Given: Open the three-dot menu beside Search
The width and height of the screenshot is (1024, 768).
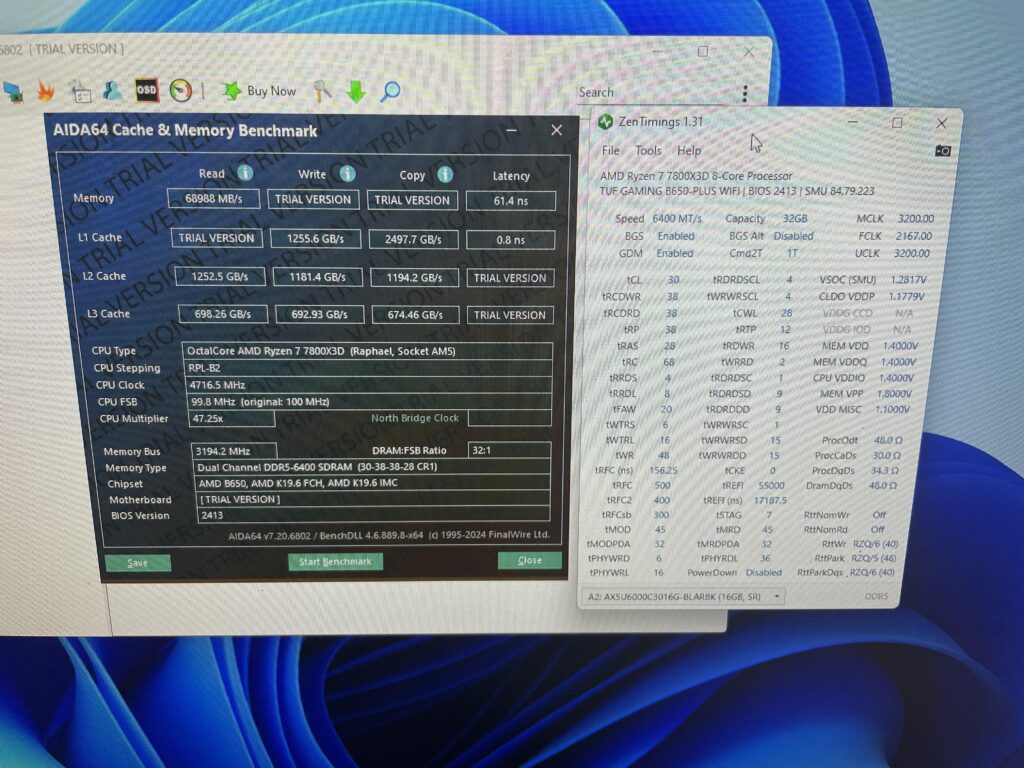Looking at the screenshot, I should [x=744, y=93].
